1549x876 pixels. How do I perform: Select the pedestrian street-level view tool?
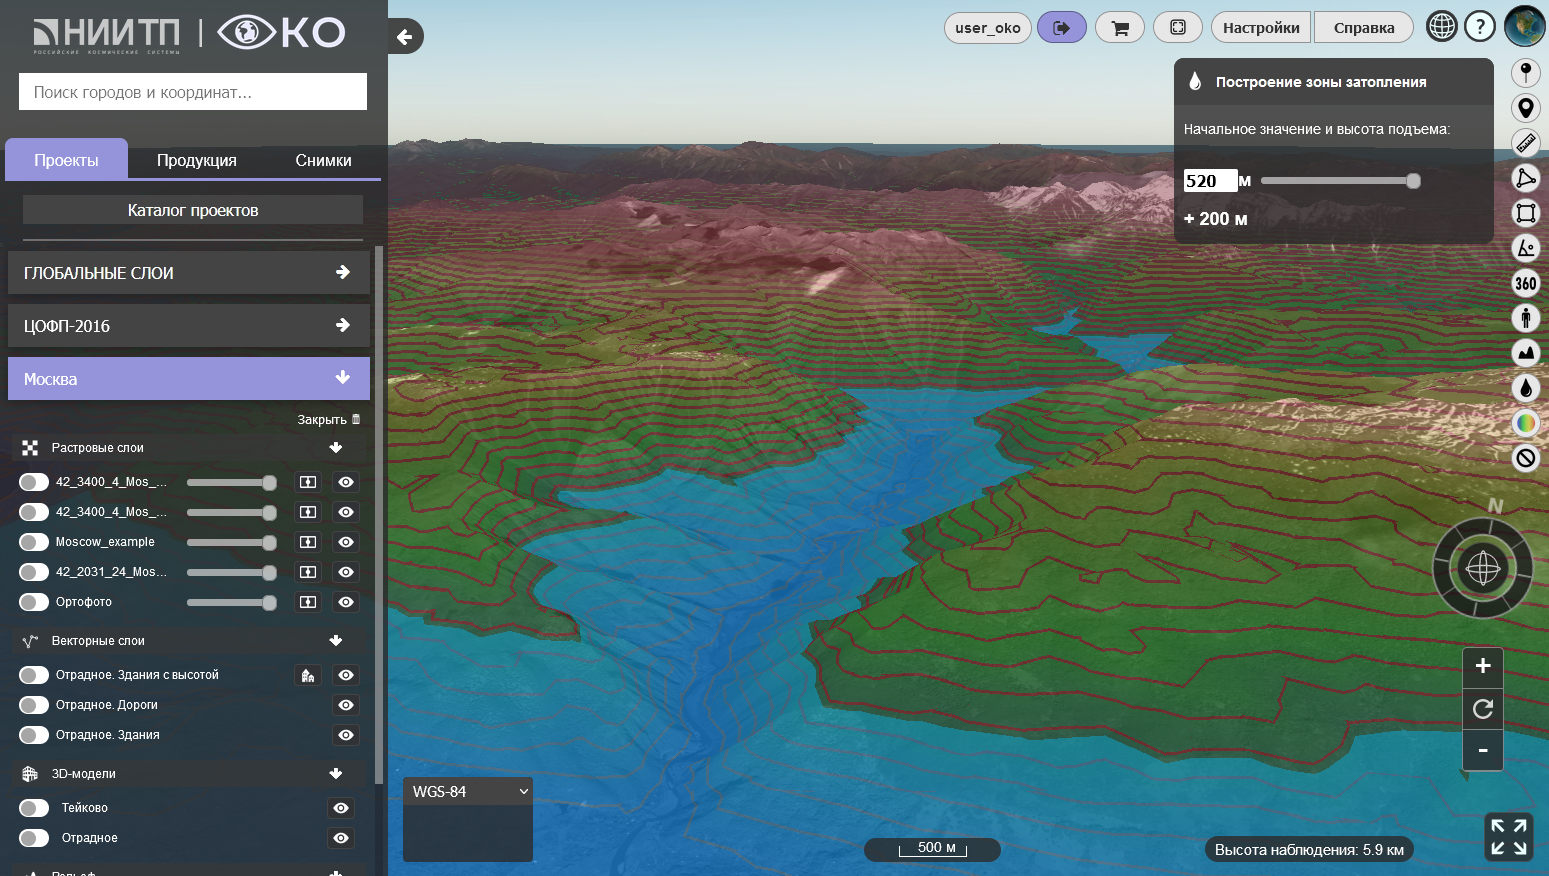tap(1525, 318)
